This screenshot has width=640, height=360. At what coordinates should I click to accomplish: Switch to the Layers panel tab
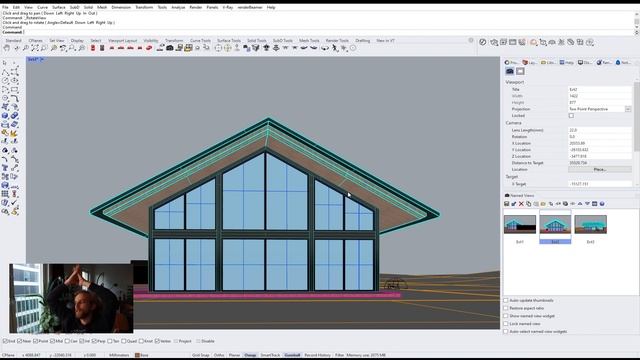pyautogui.click(x=530, y=62)
